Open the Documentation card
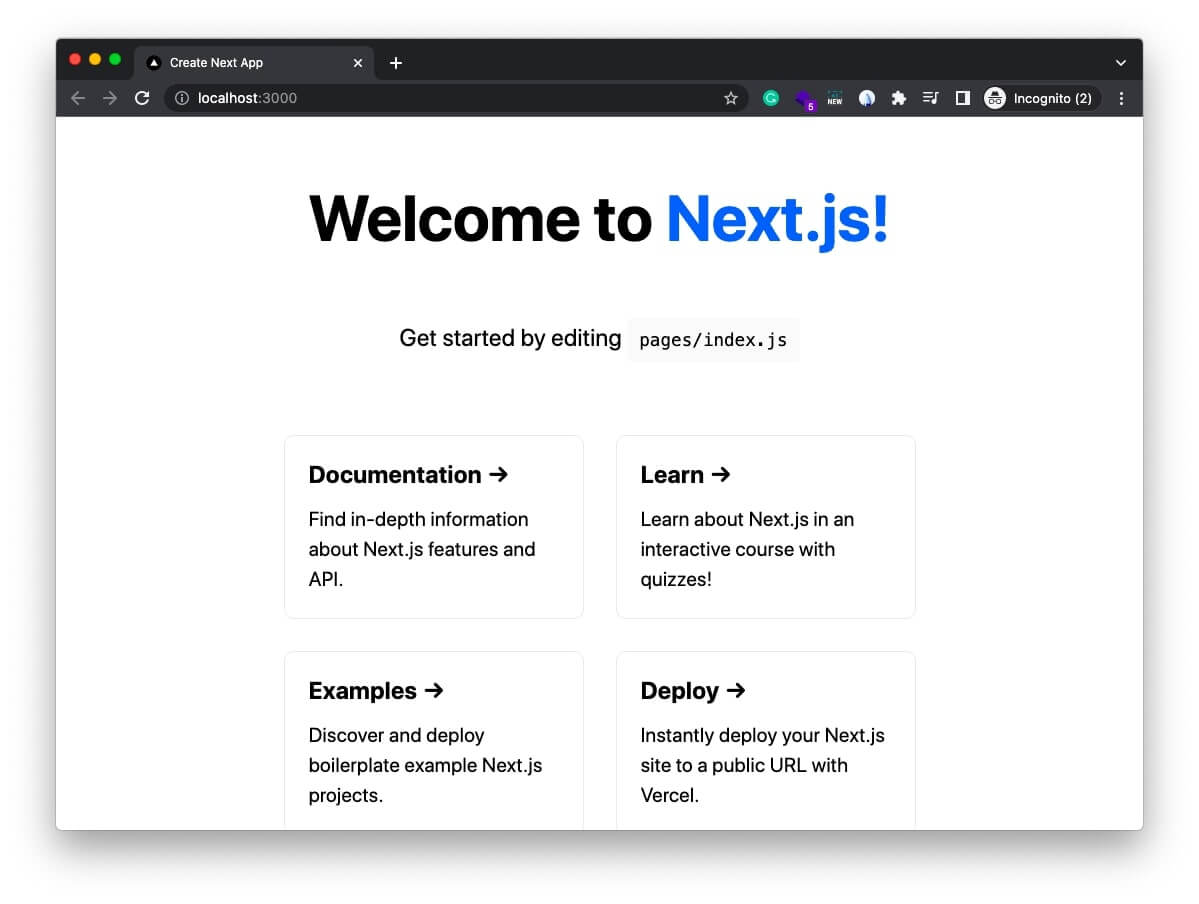Screen dimensions: 1199x904 coord(434,527)
